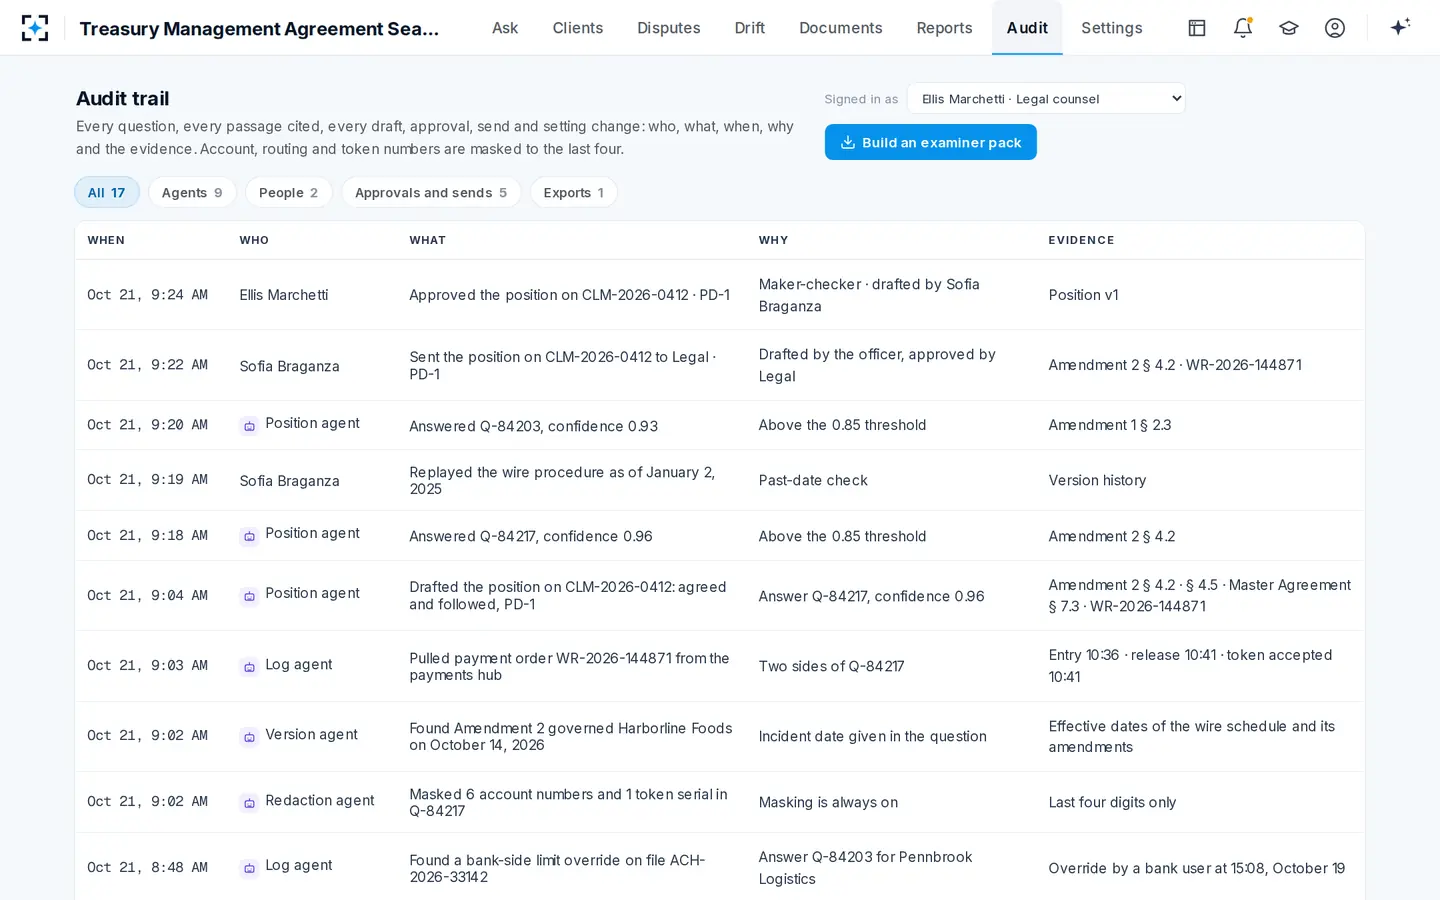
Task: Click the app logo icon
Action: pyautogui.click(x=35, y=28)
